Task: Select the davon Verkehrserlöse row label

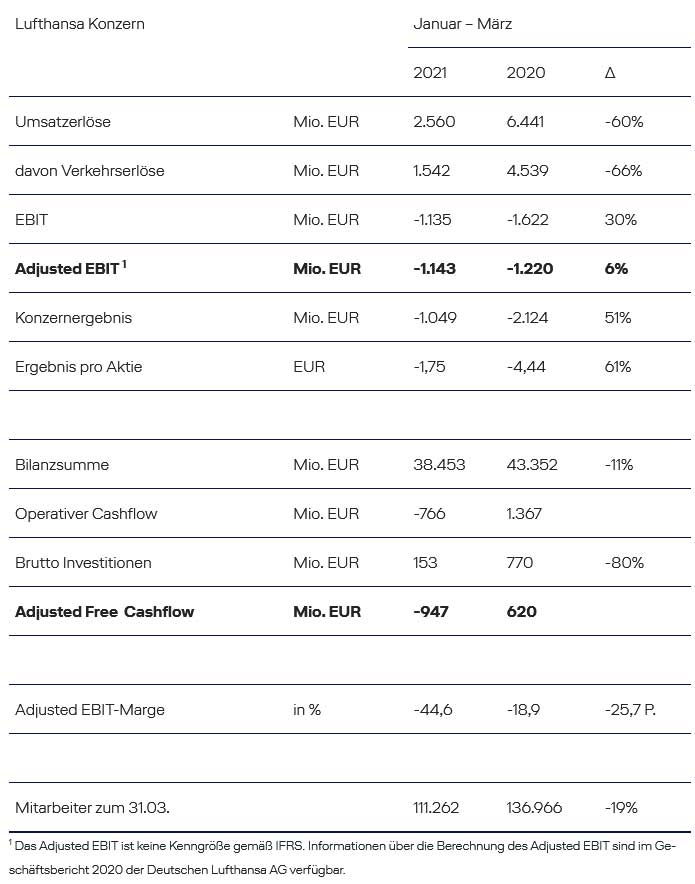Action: point(90,171)
